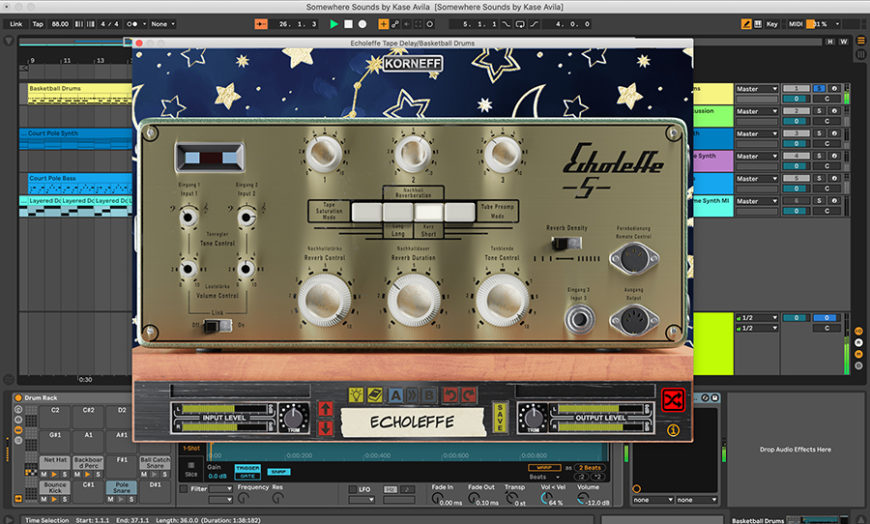Viewport: 870px width, 524px height.
Task: Play the Backboard Perc pad preview
Action: coord(88,475)
